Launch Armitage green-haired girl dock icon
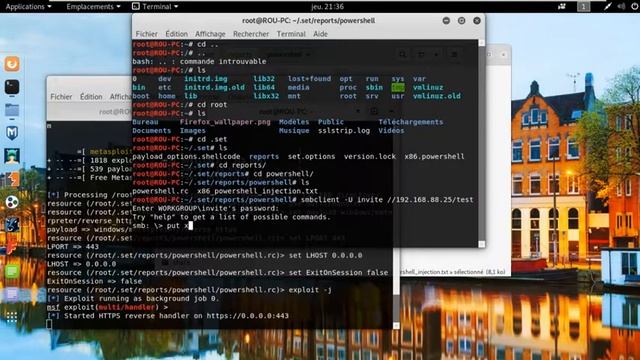The image size is (640, 360). coord(12,156)
